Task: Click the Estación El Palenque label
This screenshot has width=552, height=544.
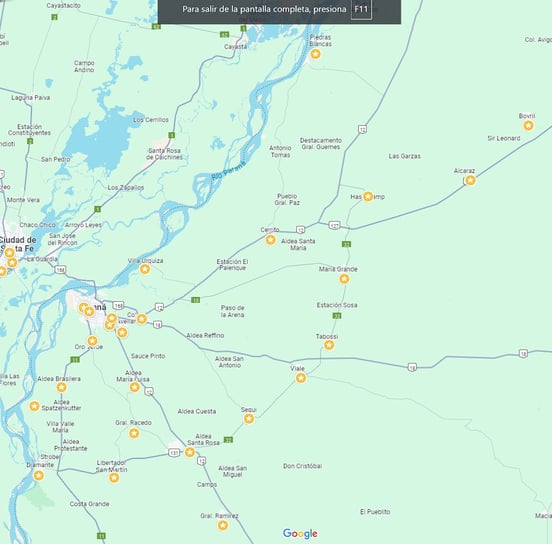Action: tap(232, 264)
